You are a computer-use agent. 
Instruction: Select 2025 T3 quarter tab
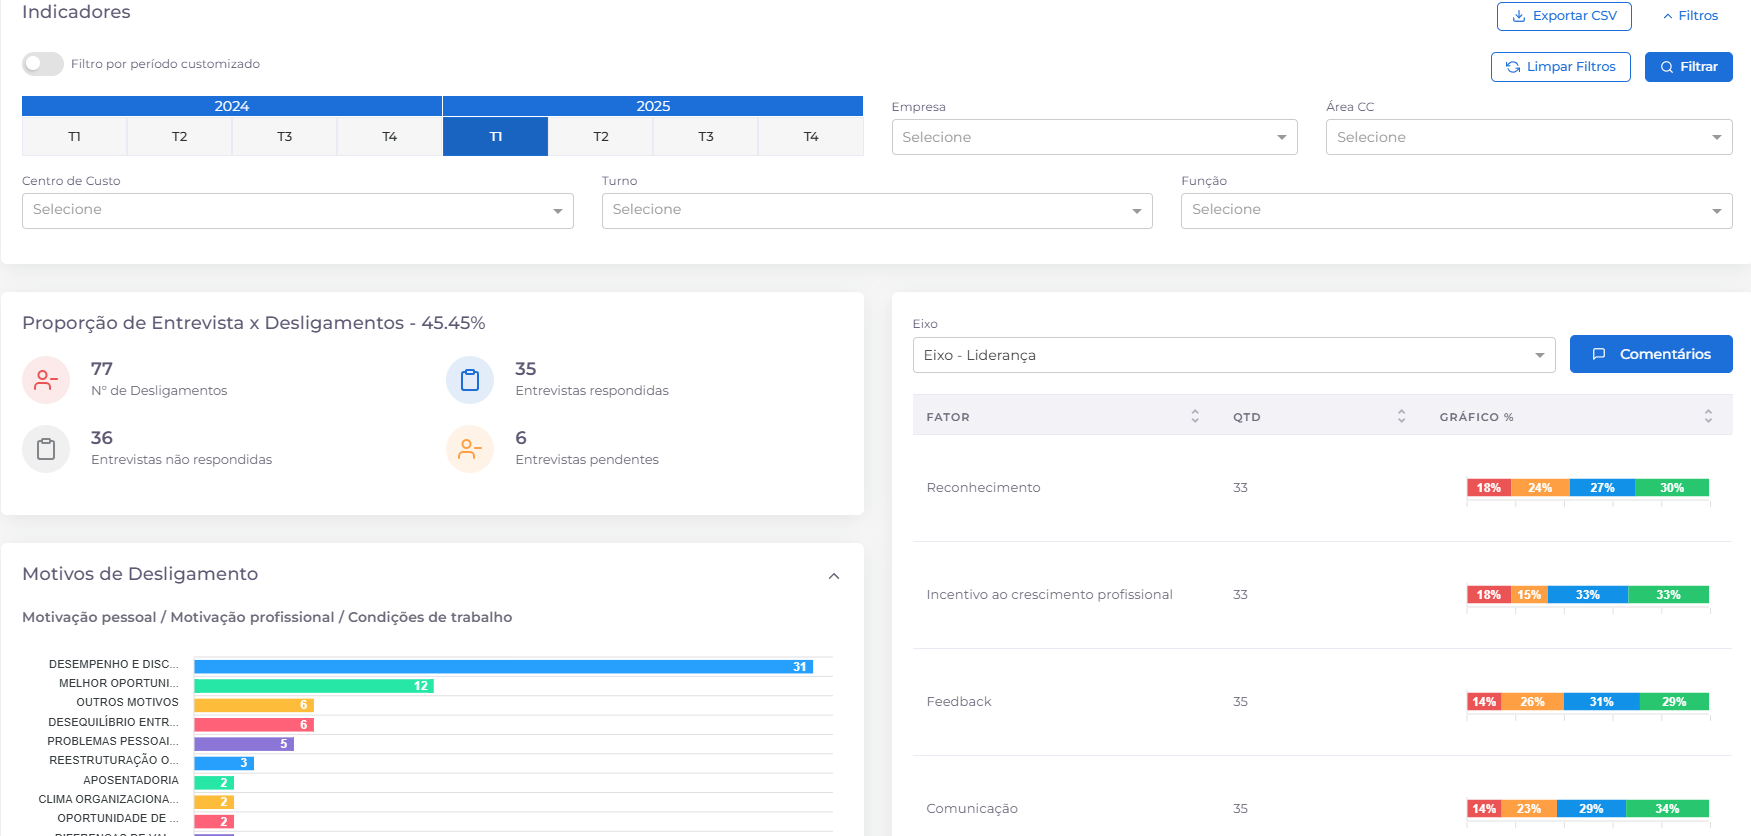point(706,137)
